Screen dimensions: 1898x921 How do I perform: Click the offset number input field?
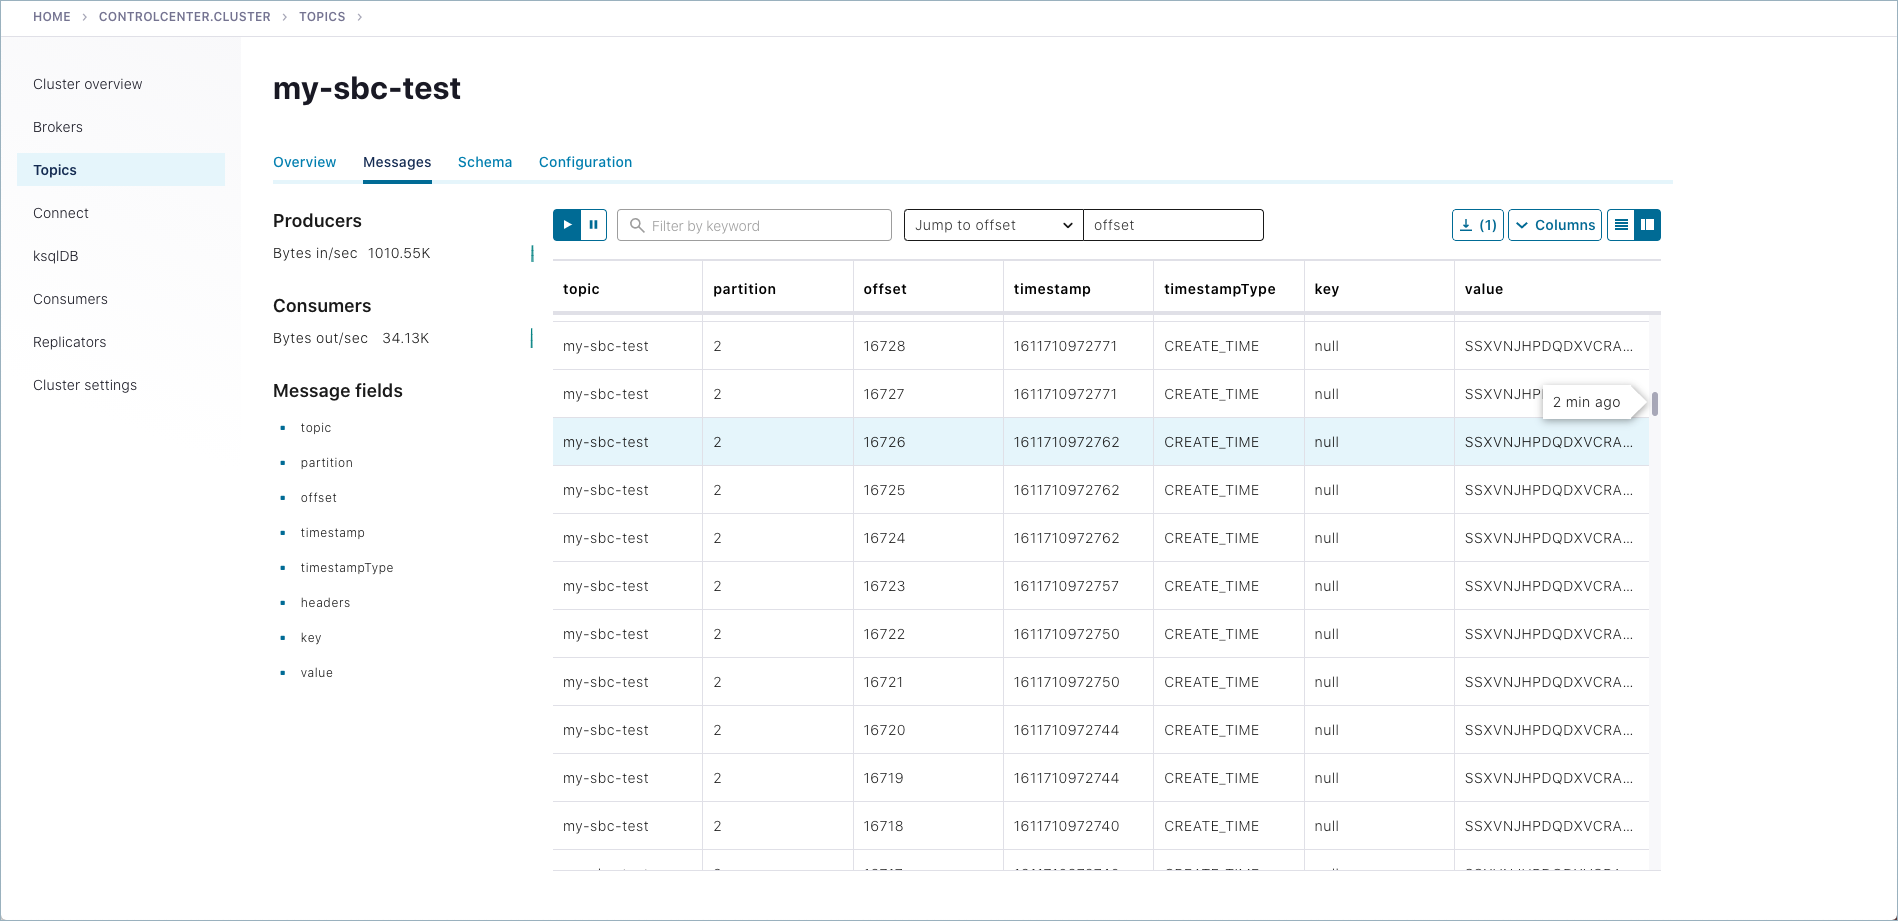1172,225
